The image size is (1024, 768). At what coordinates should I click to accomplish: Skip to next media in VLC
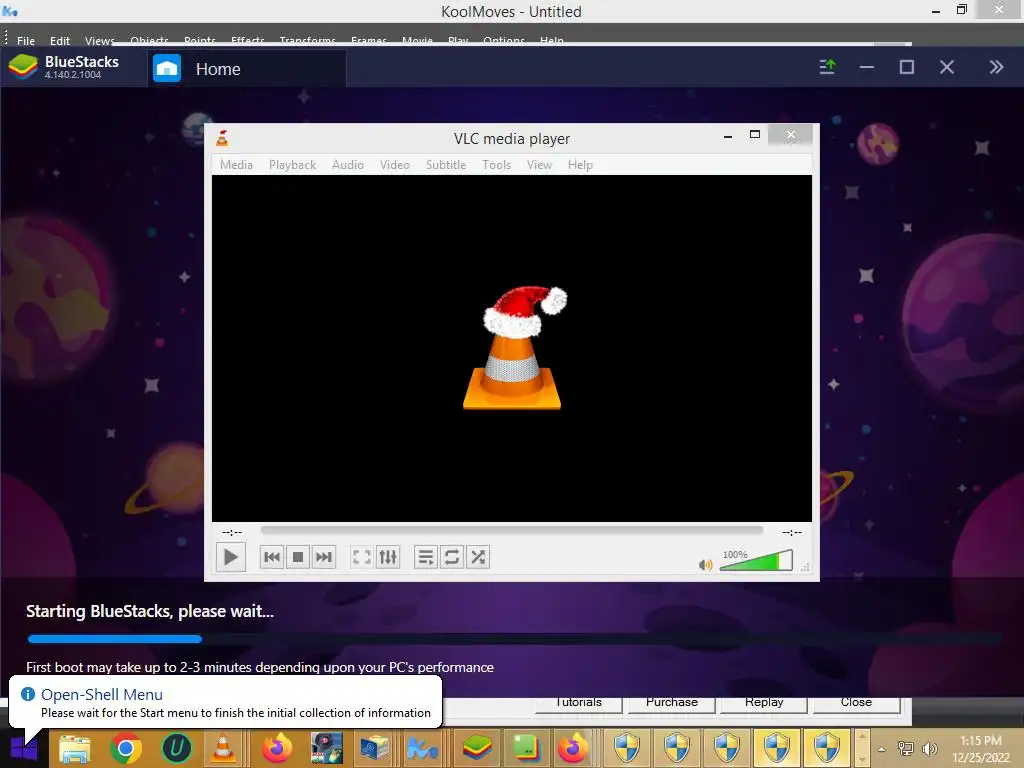(x=324, y=557)
